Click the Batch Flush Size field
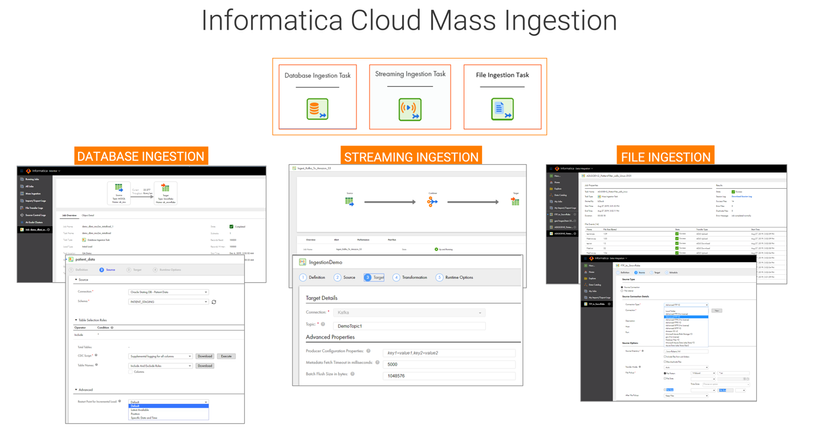This screenshot has height=443, width=815. point(449,375)
